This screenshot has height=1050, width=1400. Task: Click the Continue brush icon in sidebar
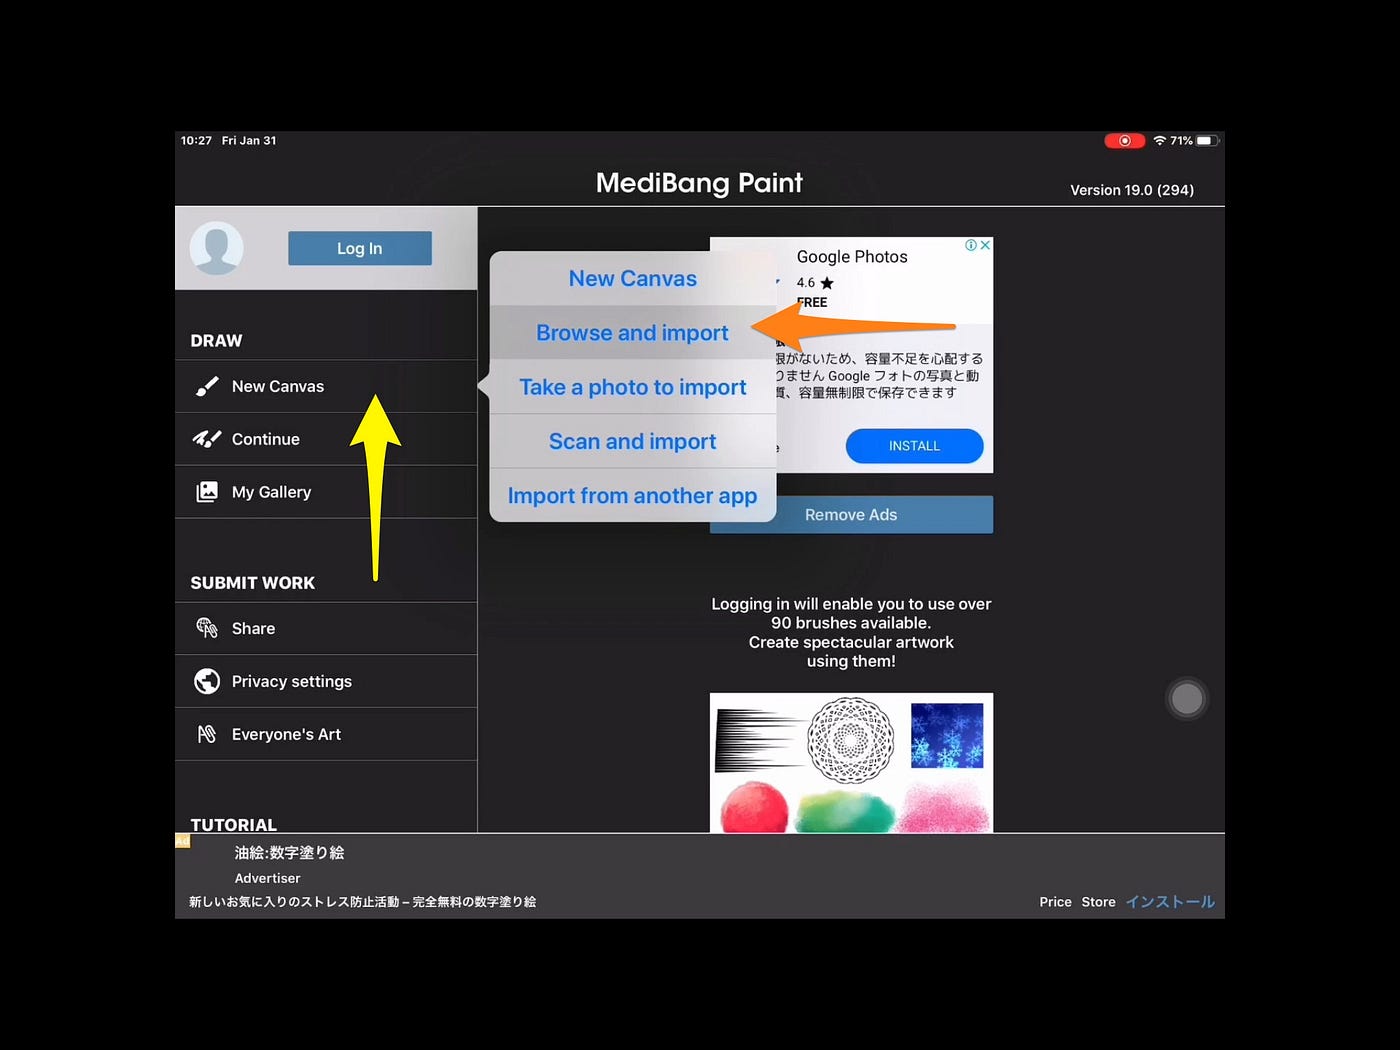(x=207, y=439)
